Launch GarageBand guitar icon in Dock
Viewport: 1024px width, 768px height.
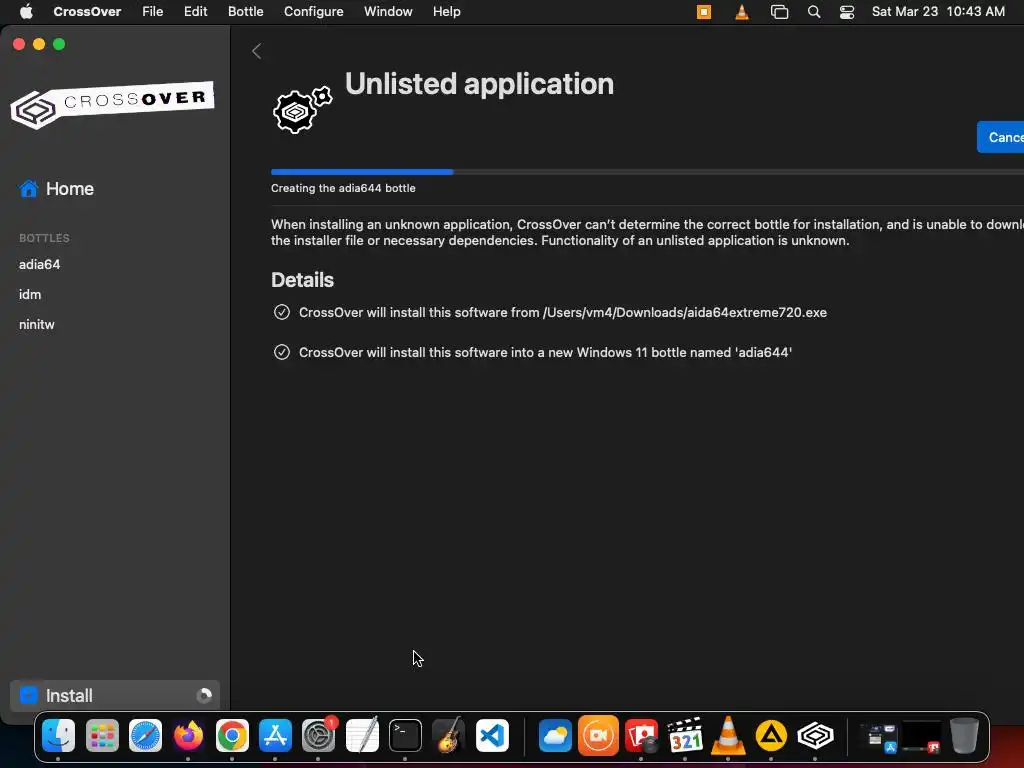point(449,735)
